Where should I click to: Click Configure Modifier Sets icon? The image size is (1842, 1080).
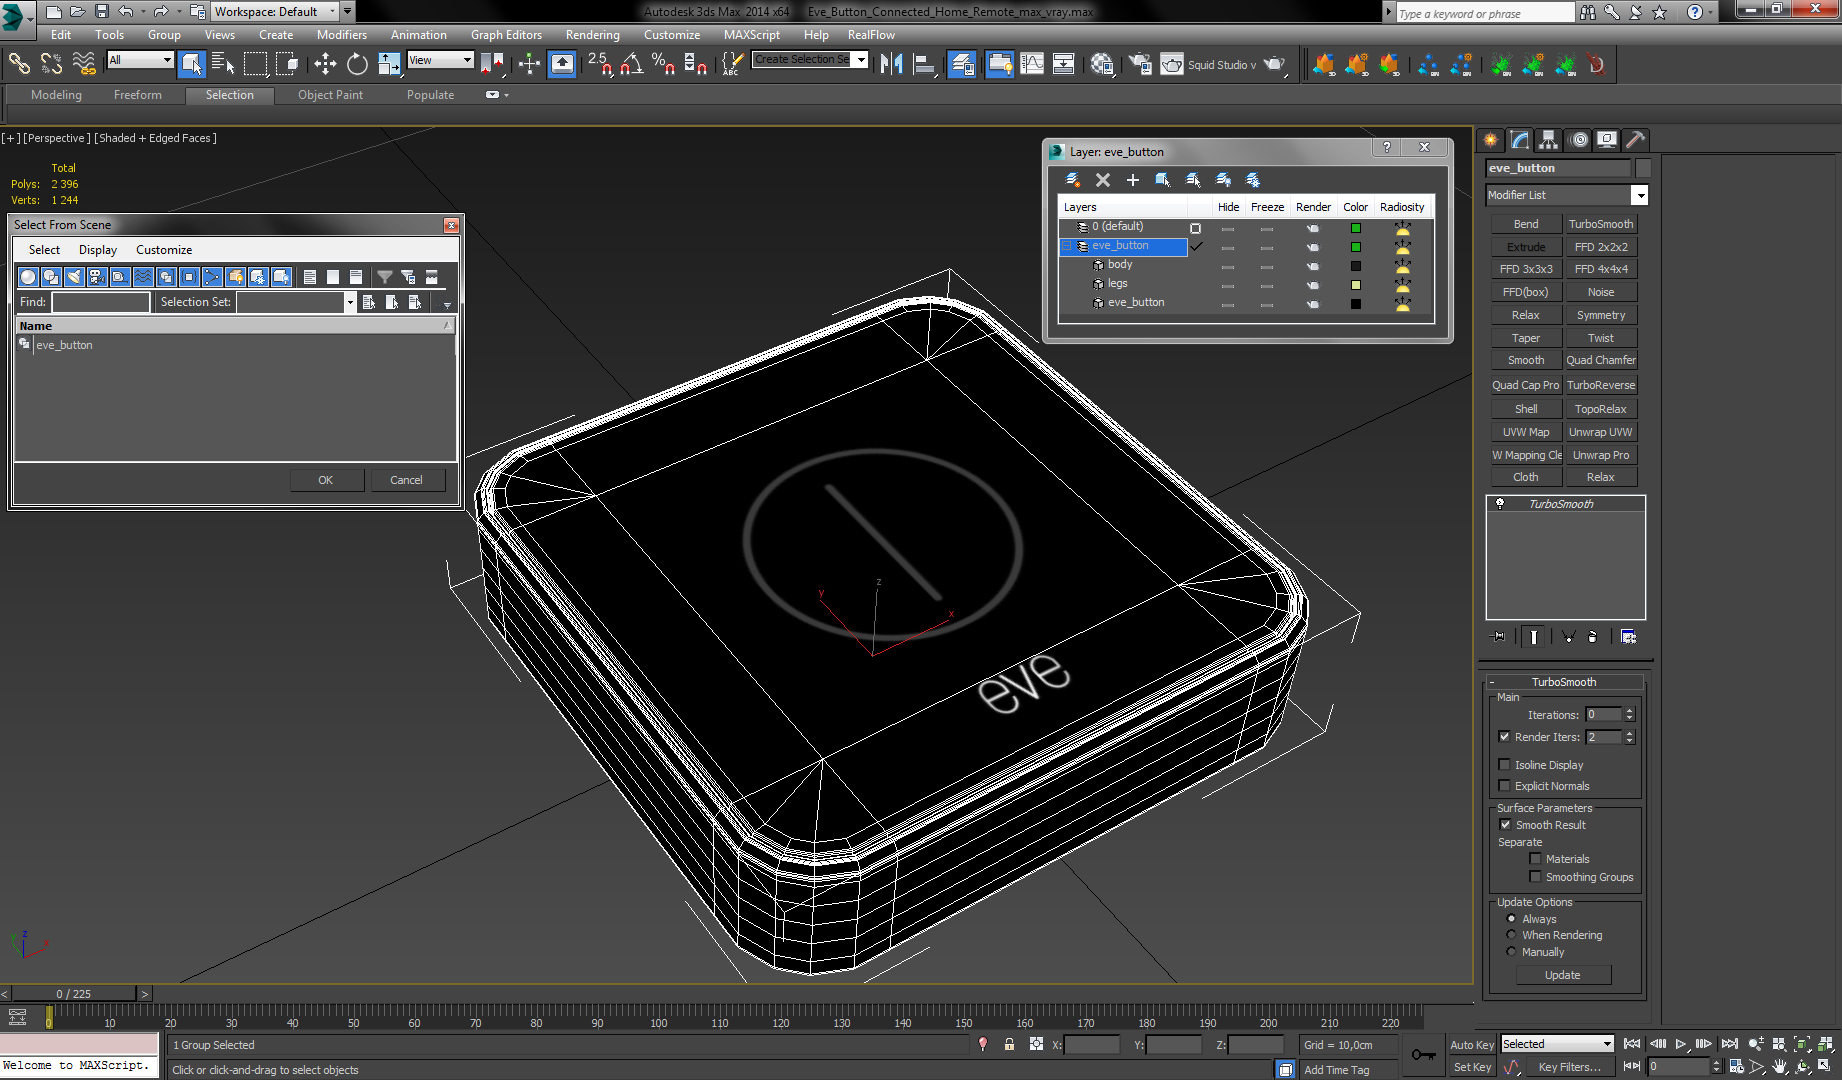click(x=1628, y=637)
